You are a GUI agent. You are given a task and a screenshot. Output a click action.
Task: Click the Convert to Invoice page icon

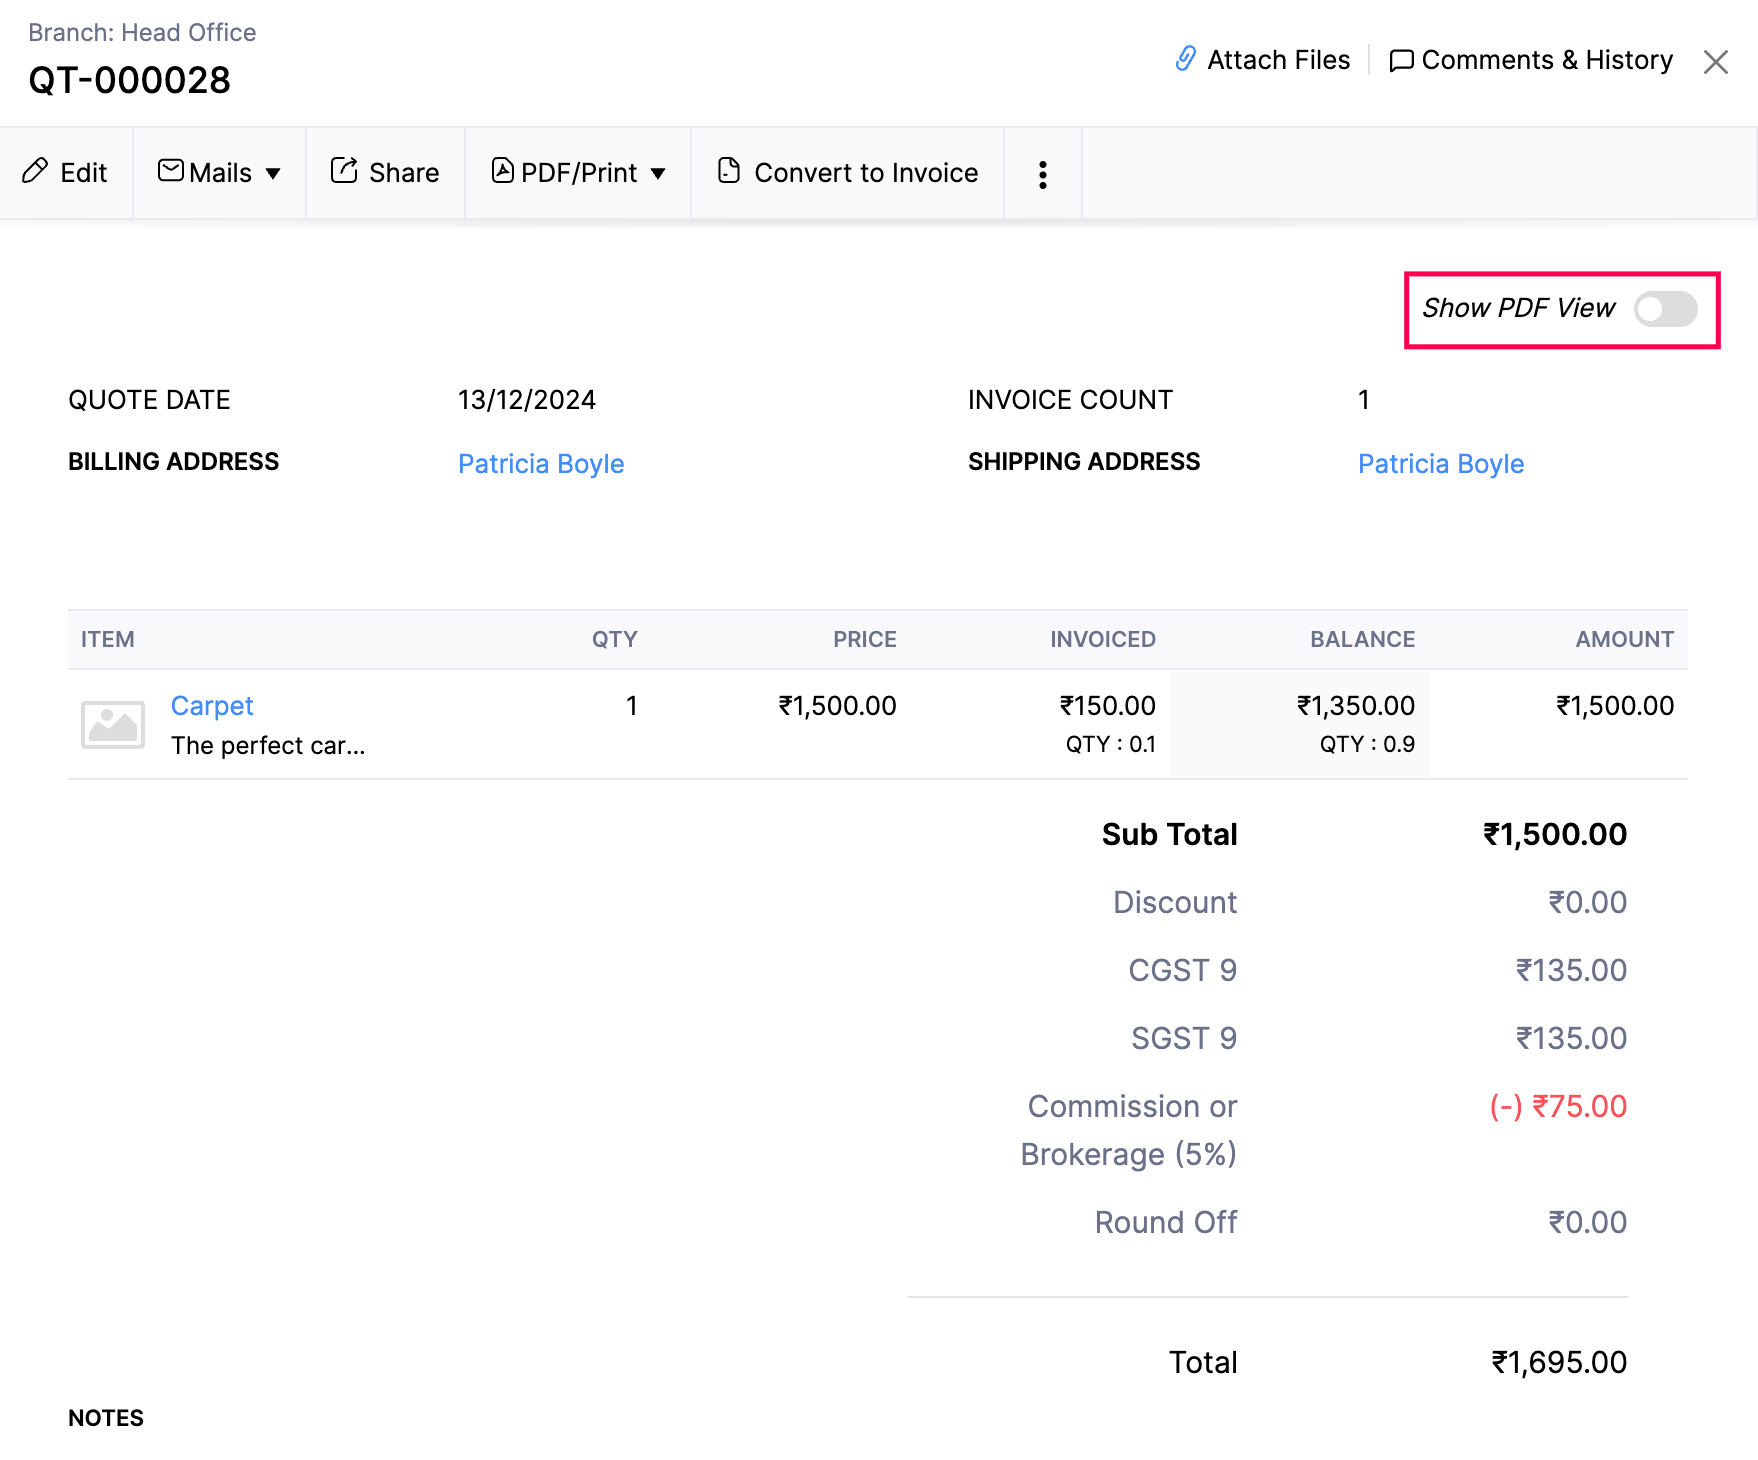point(729,171)
